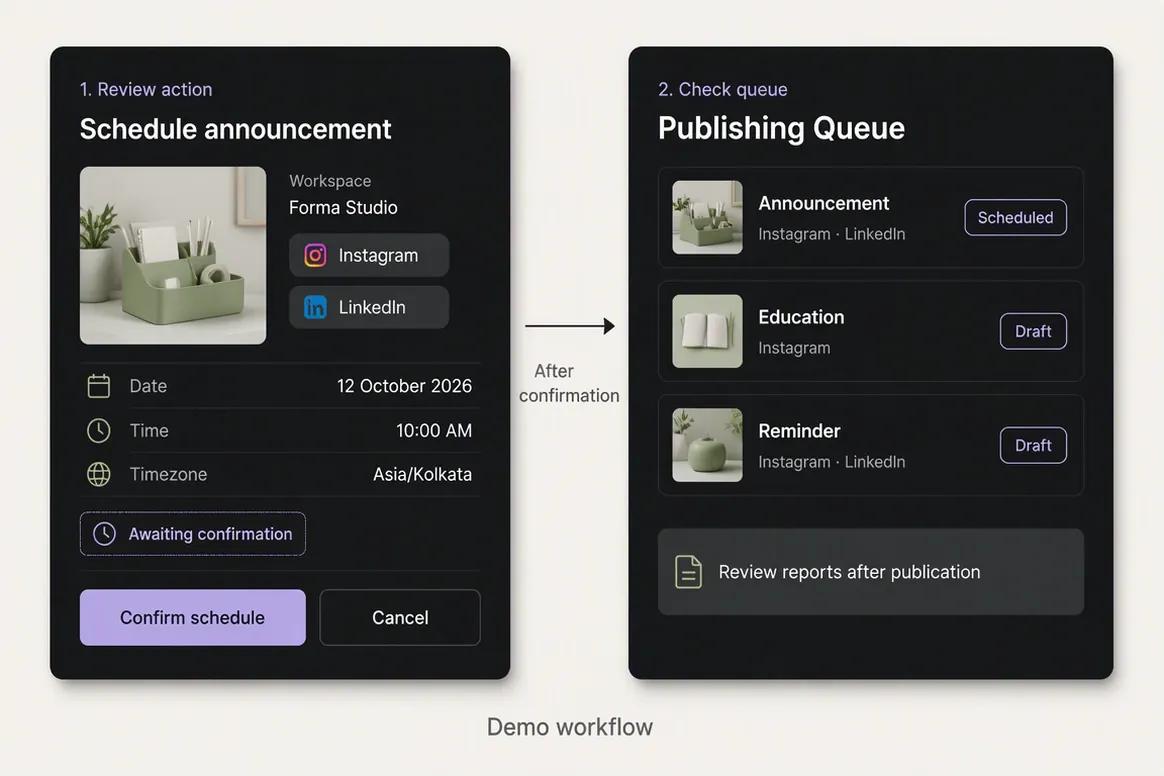Click the date value 12 October 2026
The width and height of the screenshot is (1164, 776).
tap(405, 386)
